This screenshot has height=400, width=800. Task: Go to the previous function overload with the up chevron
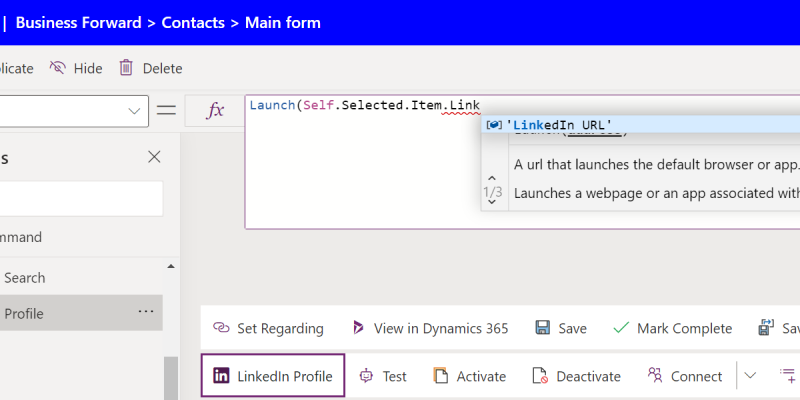point(492,178)
